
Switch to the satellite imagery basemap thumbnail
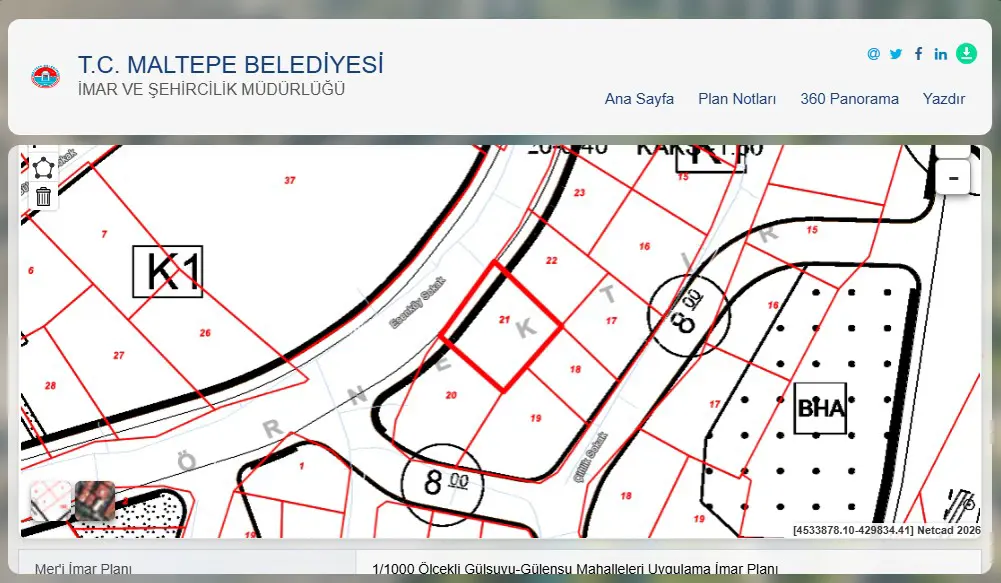95,501
